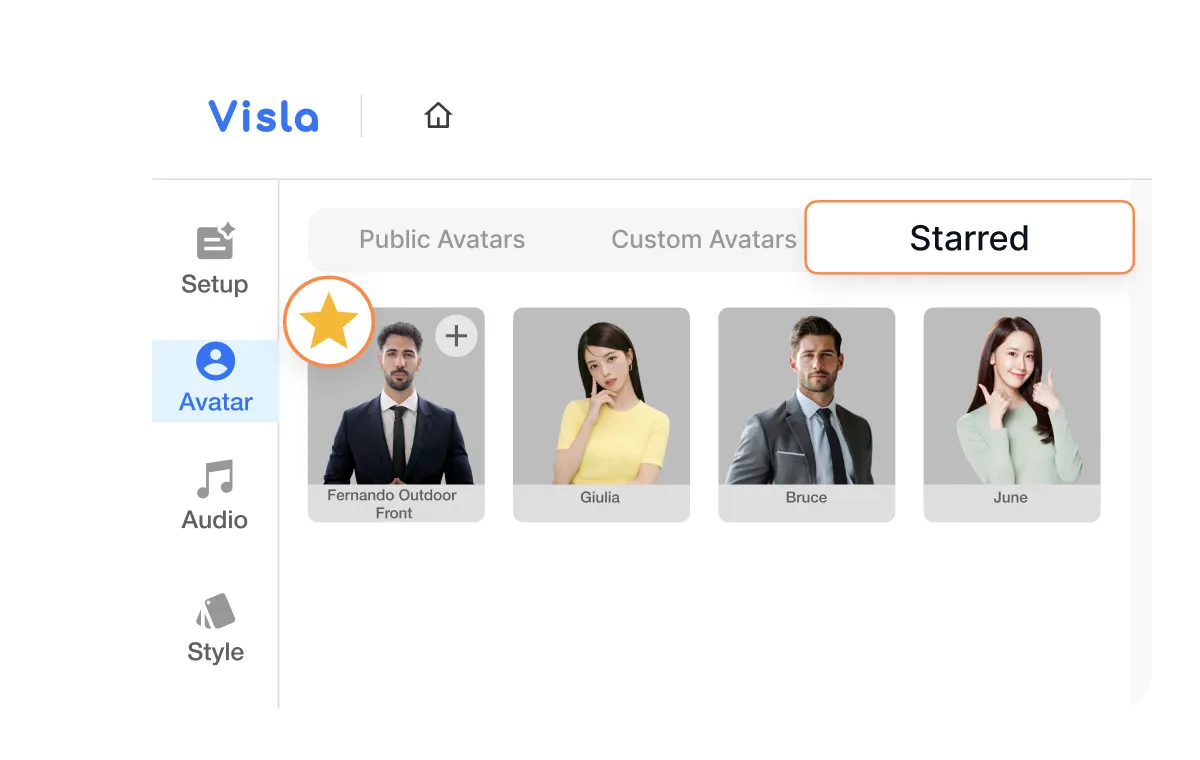The height and width of the screenshot is (760, 1200).
Task: Click the Giulia name label
Action: tap(601, 497)
